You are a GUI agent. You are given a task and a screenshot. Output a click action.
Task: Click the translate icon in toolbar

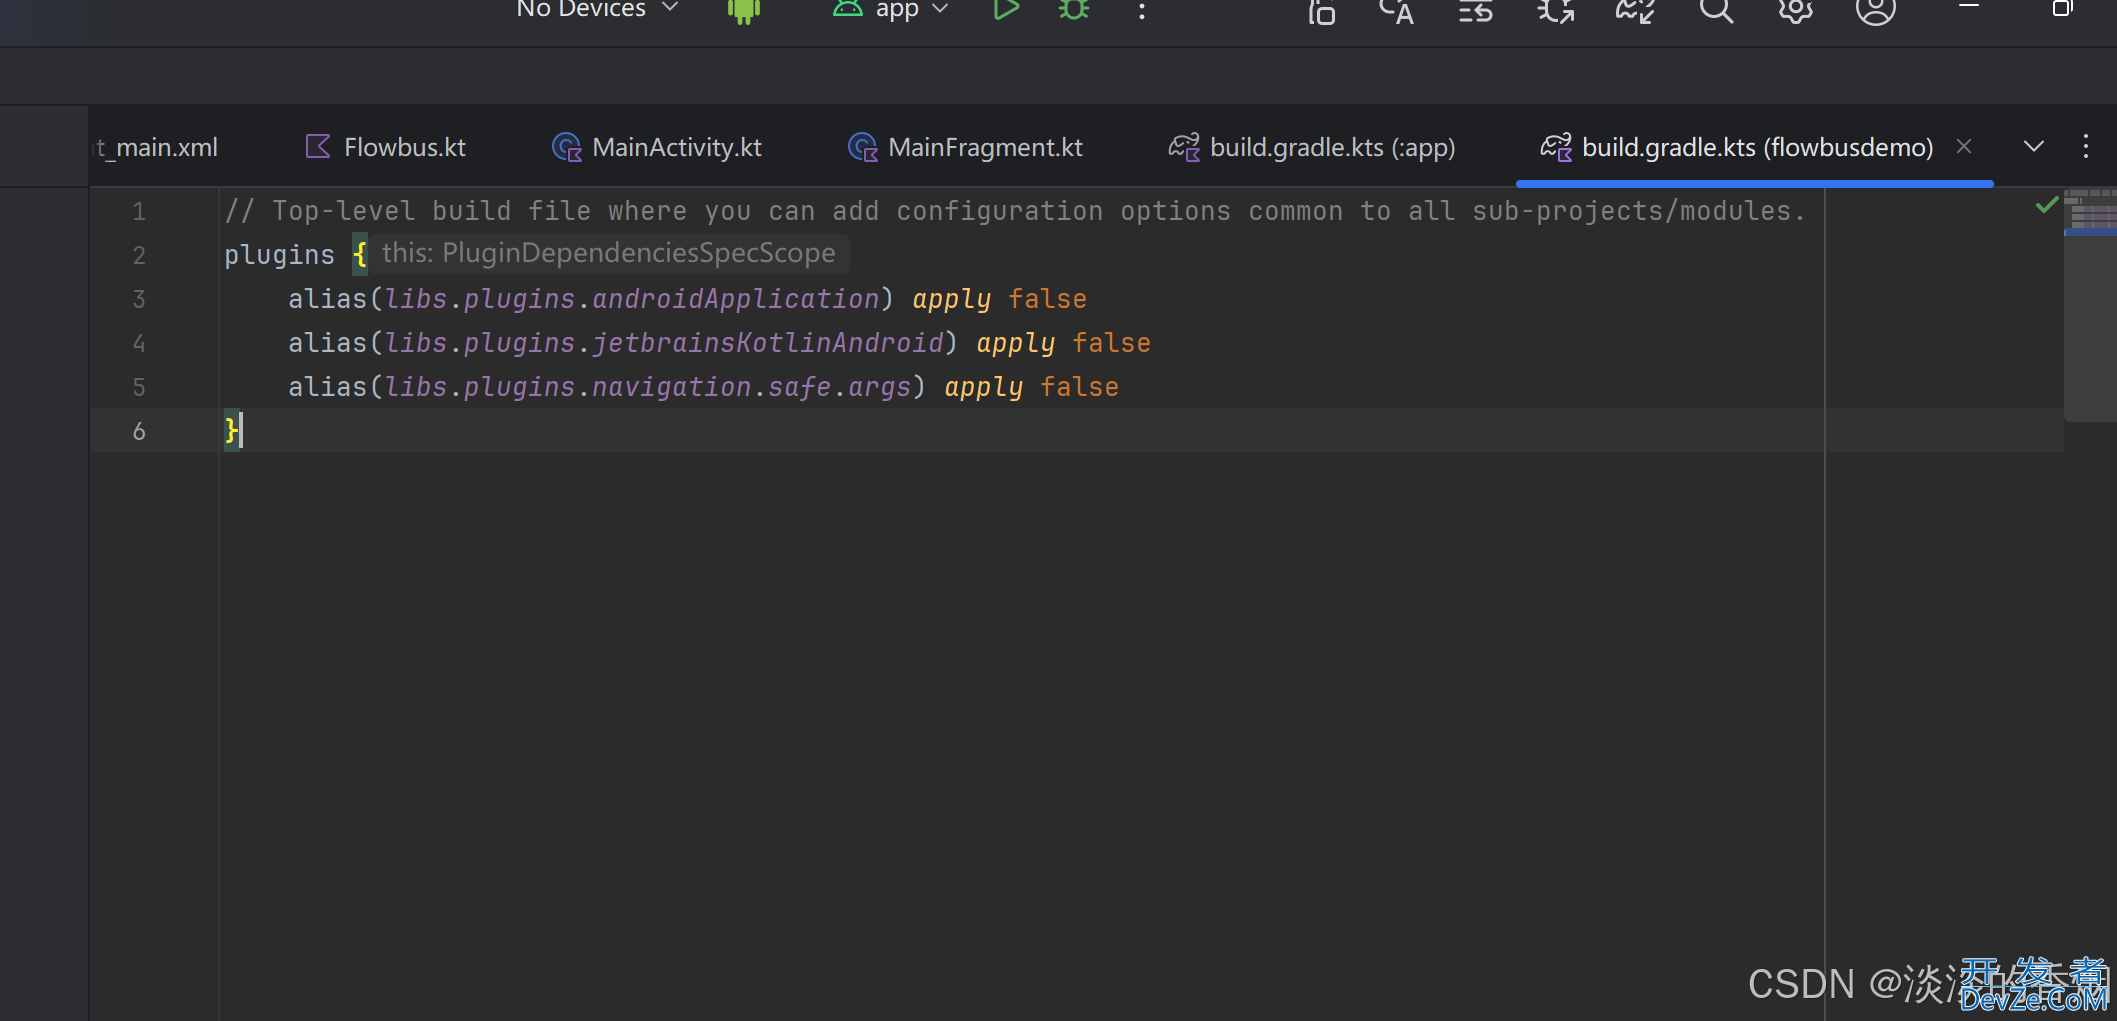click(1397, 12)
